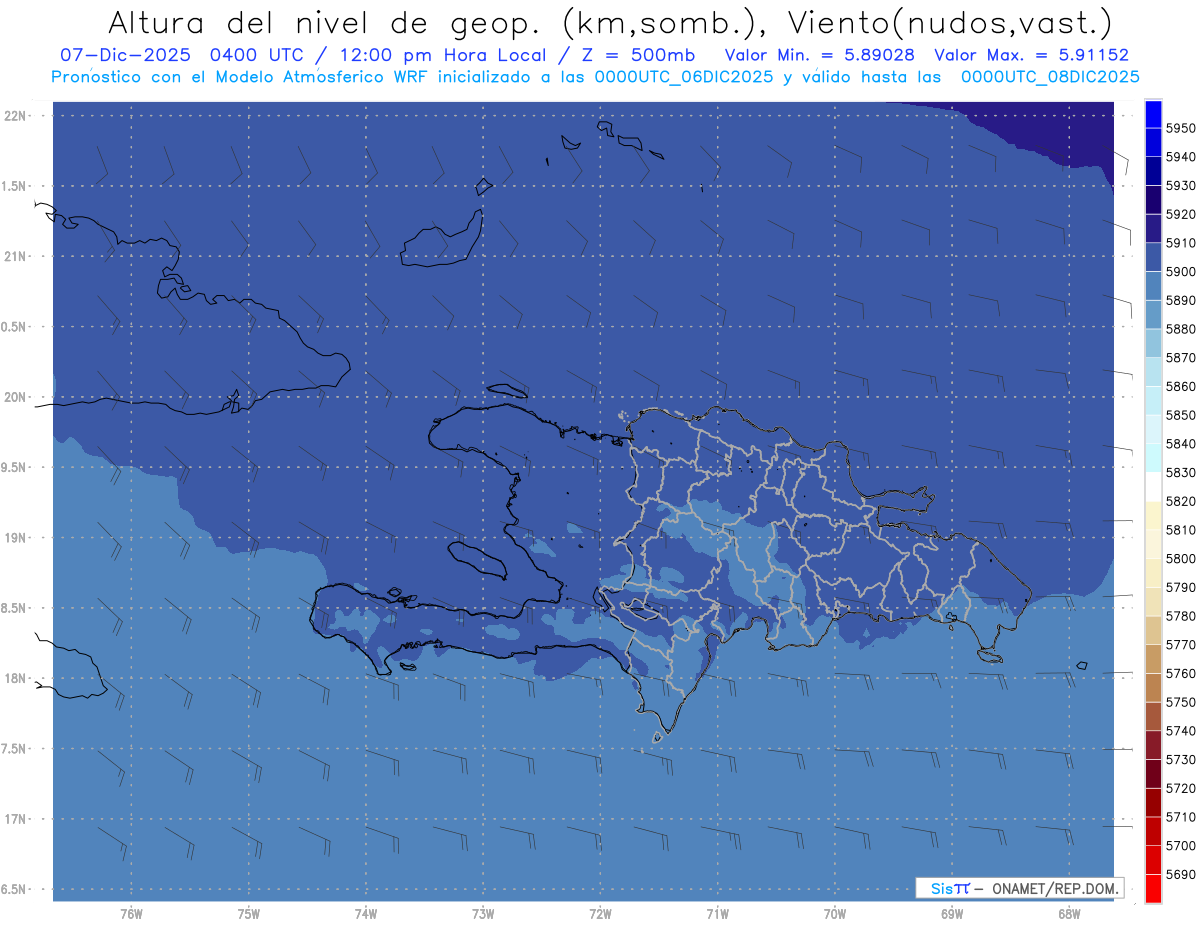Viewport: 1200px width, 927px height.
Task: Click the 5880 legend label
Action: click(1181, 329)
